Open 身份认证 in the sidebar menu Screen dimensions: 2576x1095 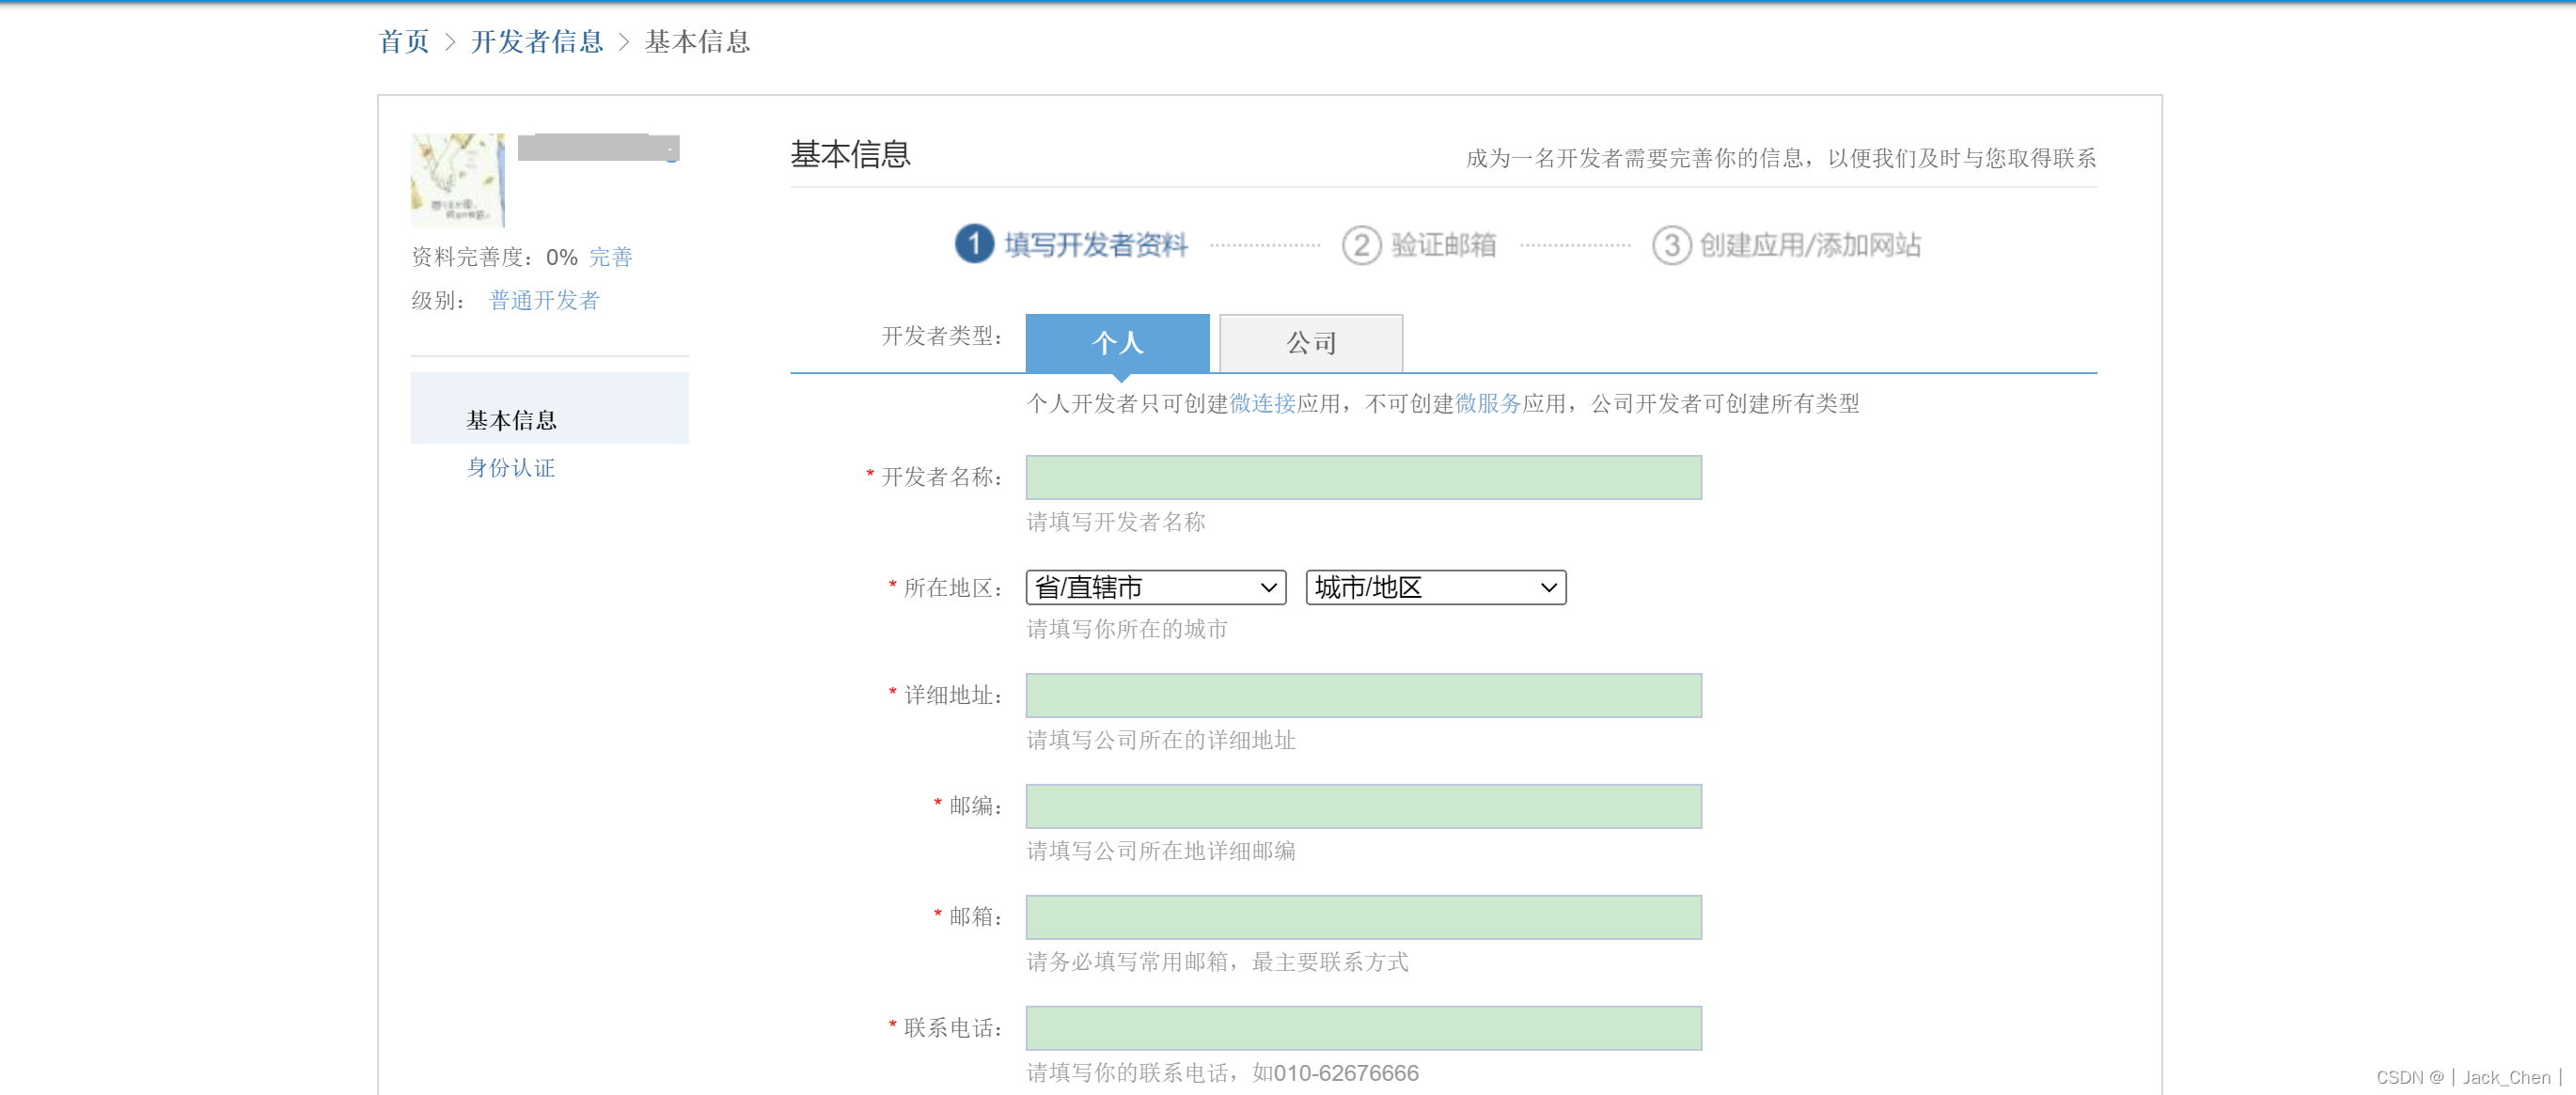pos(511,468)
